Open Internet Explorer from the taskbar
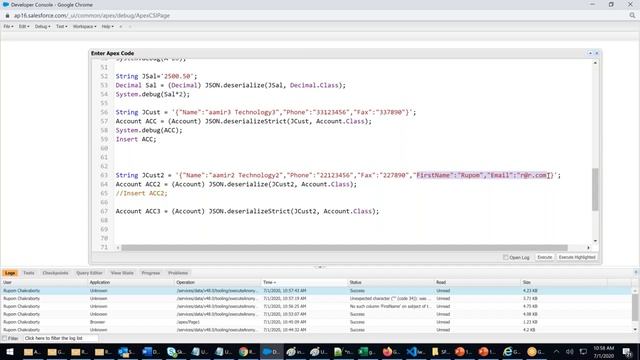The width and height of the screenshot is (640, 360). pos(511,351)
